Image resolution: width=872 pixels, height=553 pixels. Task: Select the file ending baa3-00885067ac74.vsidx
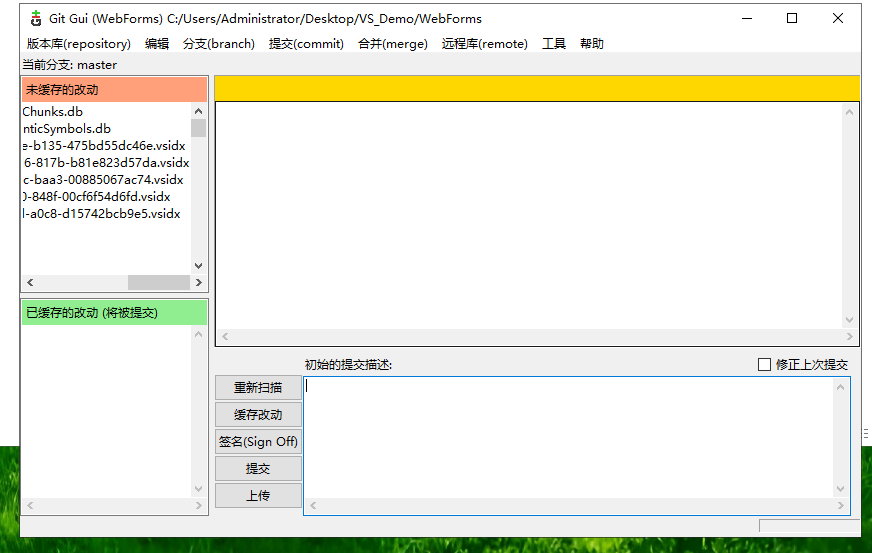103,180
